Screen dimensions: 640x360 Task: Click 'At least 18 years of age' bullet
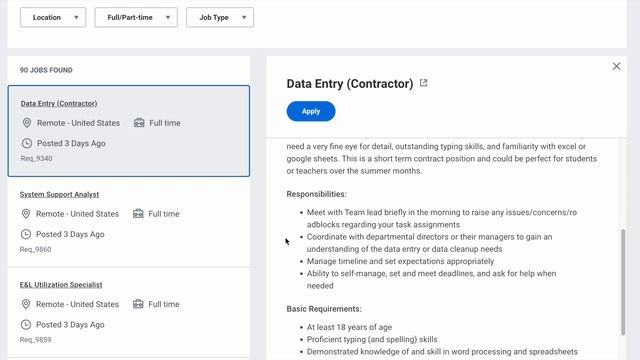(x=349, y=327)
